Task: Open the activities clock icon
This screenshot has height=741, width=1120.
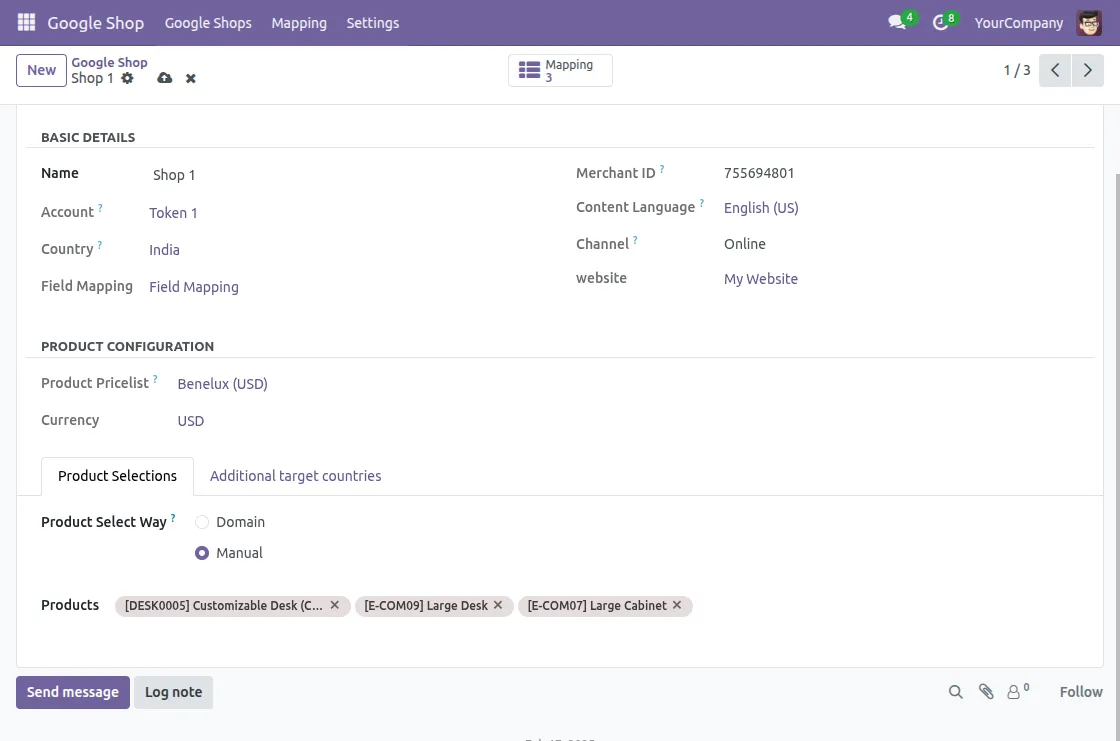Action: pyautogui.click(x=941, y=22)
